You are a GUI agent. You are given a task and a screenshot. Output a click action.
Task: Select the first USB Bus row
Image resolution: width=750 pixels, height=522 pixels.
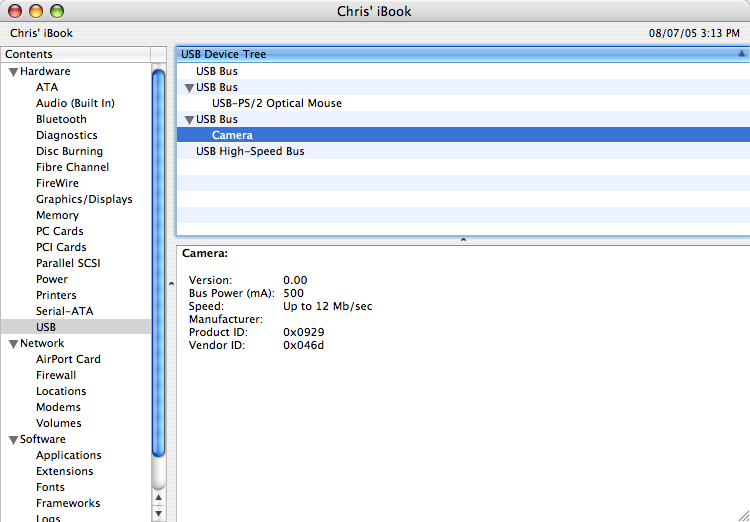point(463,71)
